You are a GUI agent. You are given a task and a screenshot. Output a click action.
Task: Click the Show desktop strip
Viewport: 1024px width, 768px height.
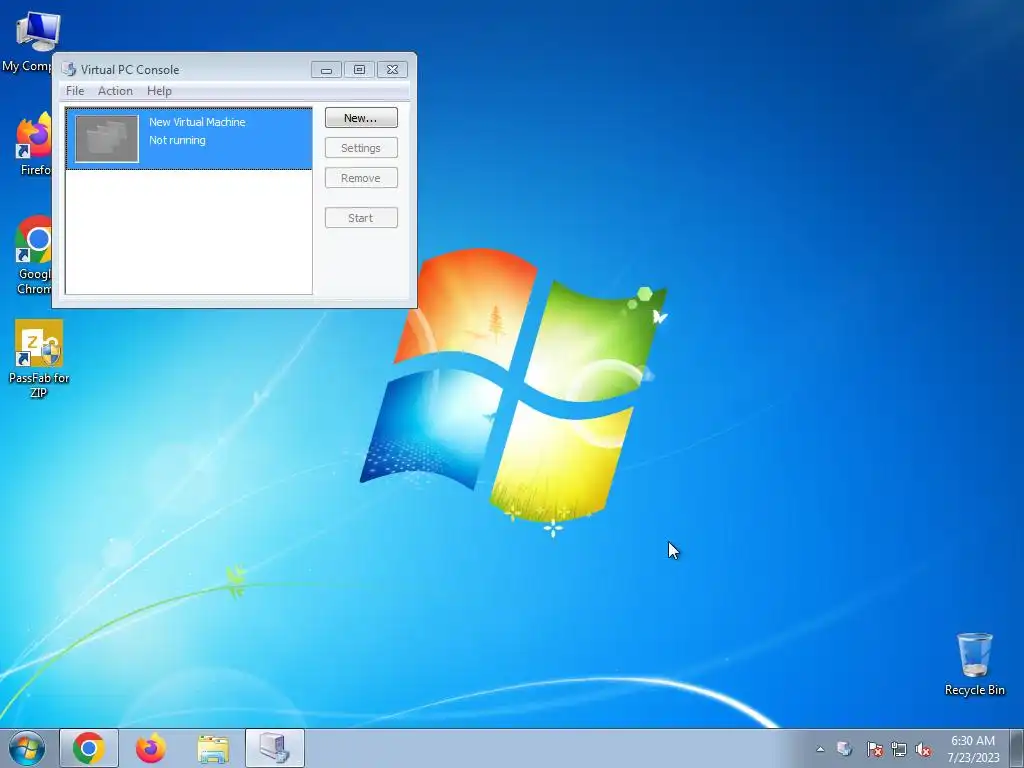coord(1017,748)
